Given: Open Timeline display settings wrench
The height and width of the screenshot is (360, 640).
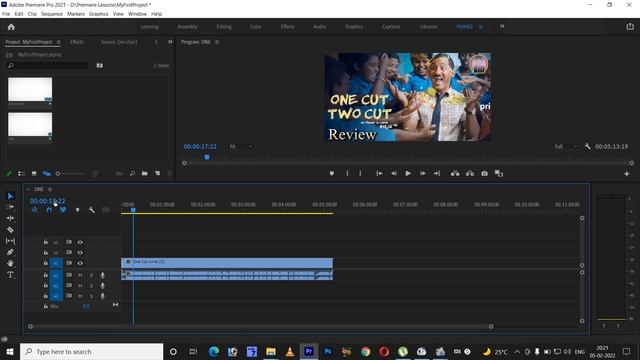Looking at the screenshot, I should point(91,210).
